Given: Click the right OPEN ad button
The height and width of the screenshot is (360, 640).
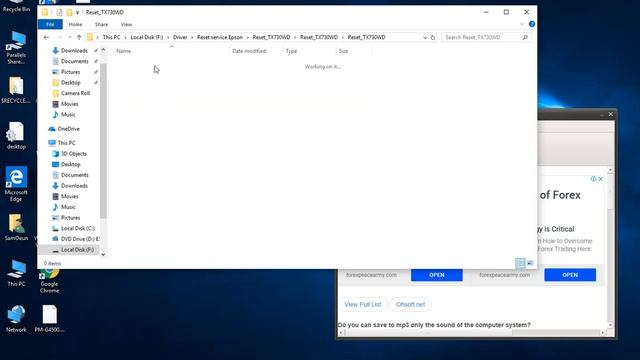Looking at the screenshot, I should coord(570,275).
